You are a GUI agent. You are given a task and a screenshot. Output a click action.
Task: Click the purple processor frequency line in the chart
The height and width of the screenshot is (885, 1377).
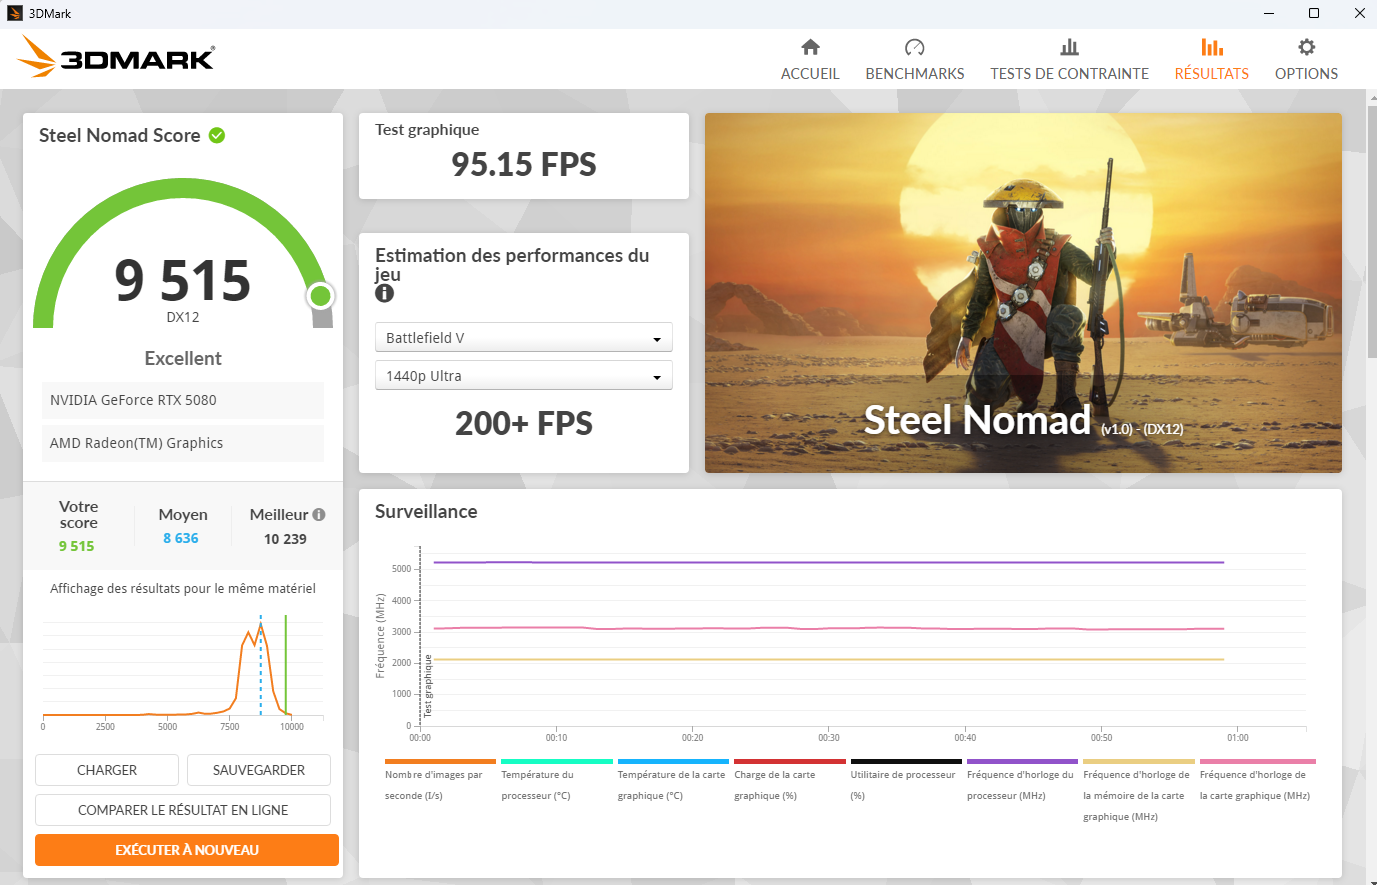coord(828,562)
